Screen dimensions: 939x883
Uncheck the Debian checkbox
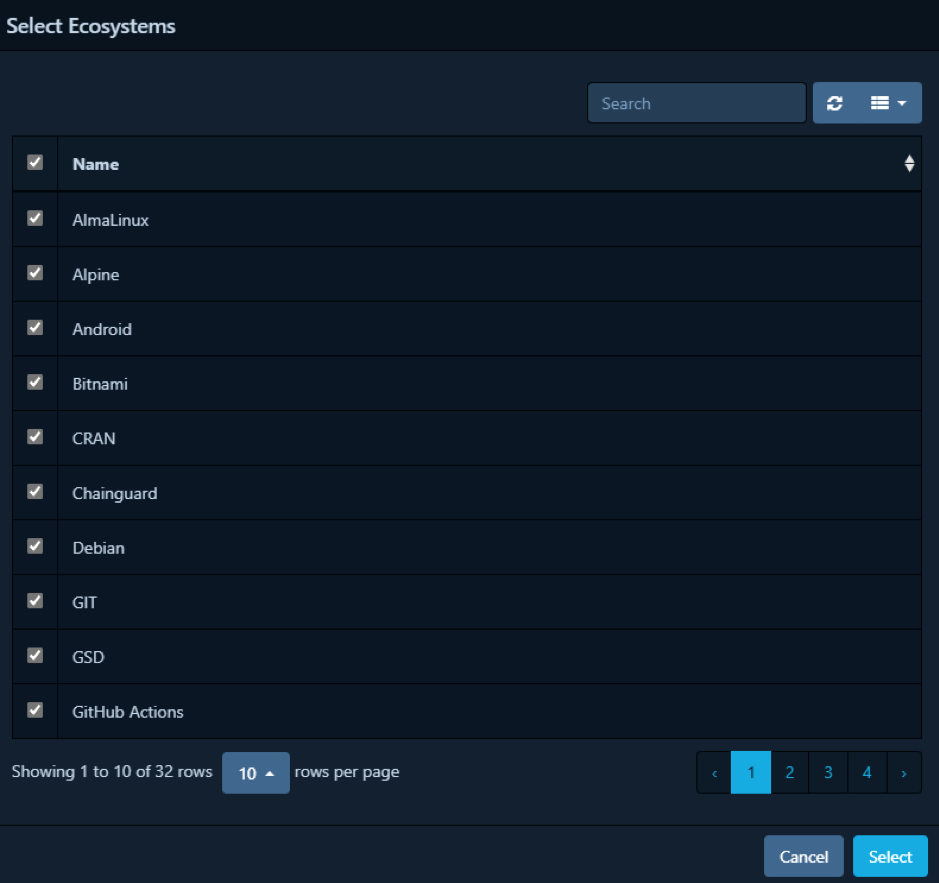35,546
